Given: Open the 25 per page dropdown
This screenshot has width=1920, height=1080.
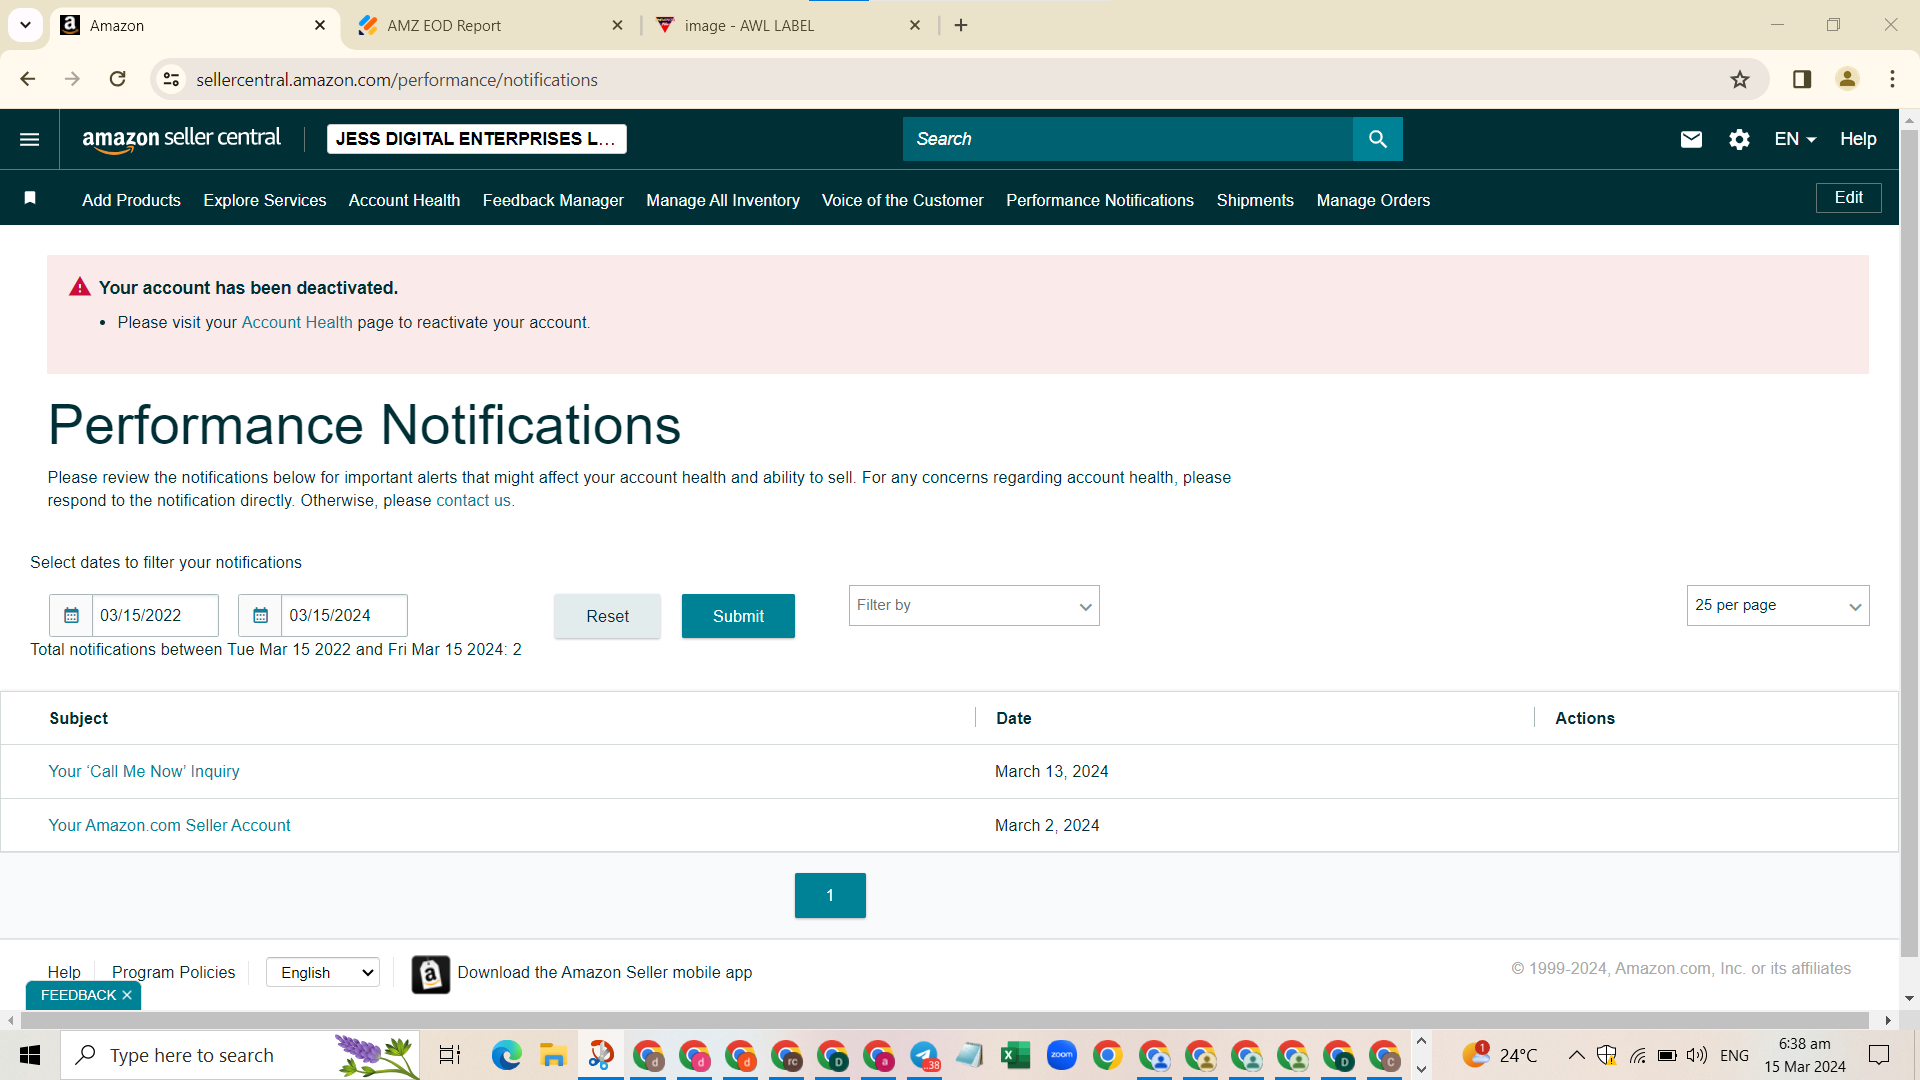Looking at the screenshot, I should click(1777, 606).
